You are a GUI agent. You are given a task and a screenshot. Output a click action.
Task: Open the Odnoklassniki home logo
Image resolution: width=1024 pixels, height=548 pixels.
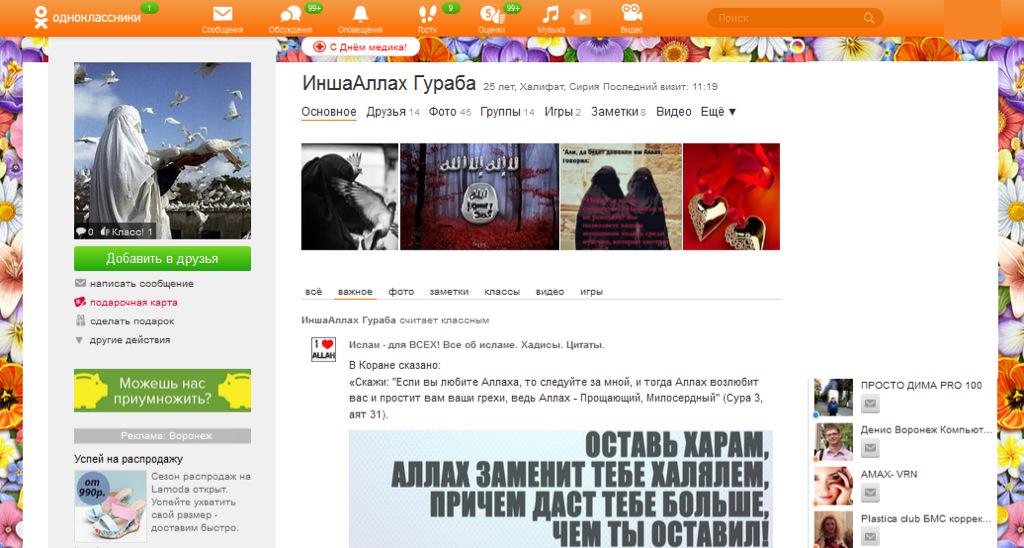pyautogui.click(x=87, y=18)
